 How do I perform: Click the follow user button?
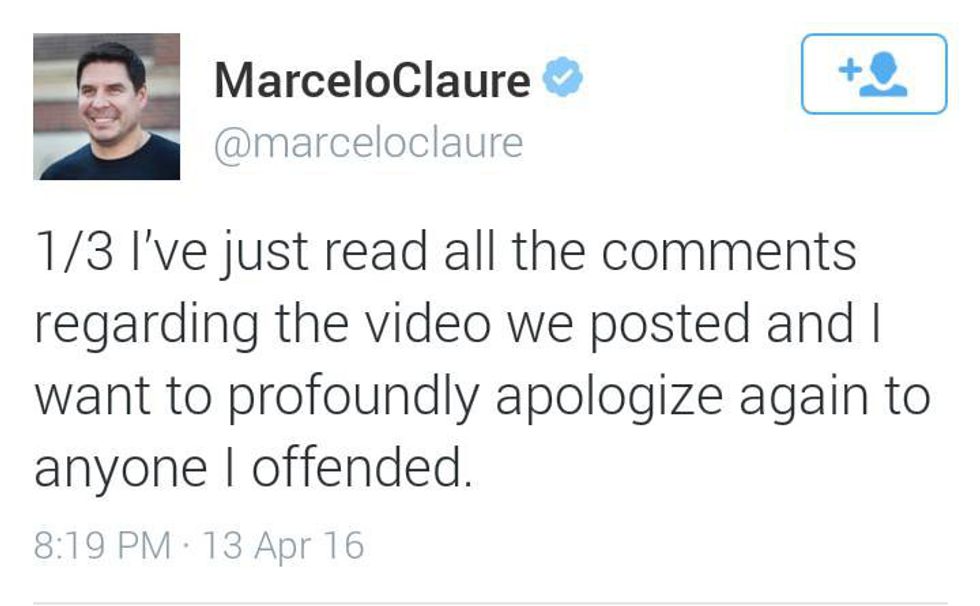pos(874,74)
